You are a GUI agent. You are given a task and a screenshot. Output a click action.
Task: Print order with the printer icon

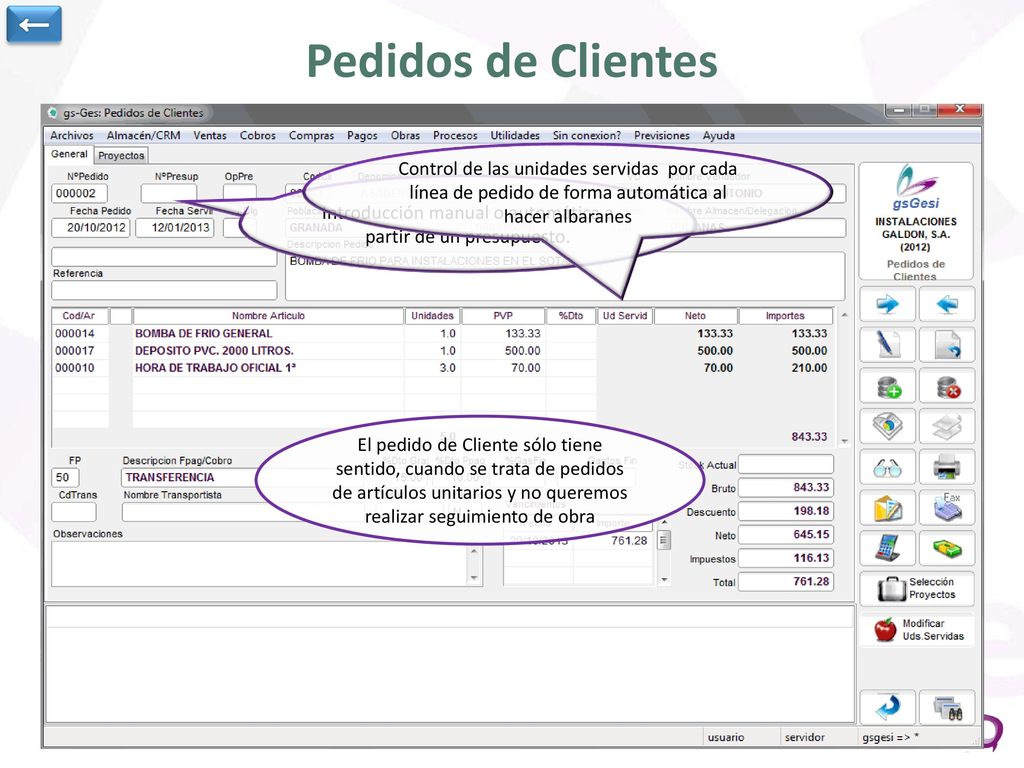pos(947,467)
